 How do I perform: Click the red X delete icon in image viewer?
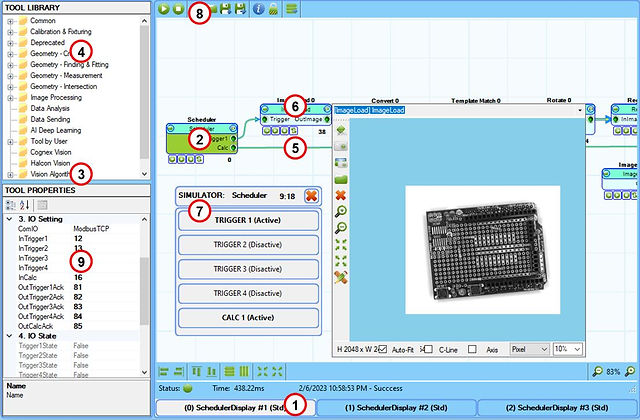click(x=341, y=195)
